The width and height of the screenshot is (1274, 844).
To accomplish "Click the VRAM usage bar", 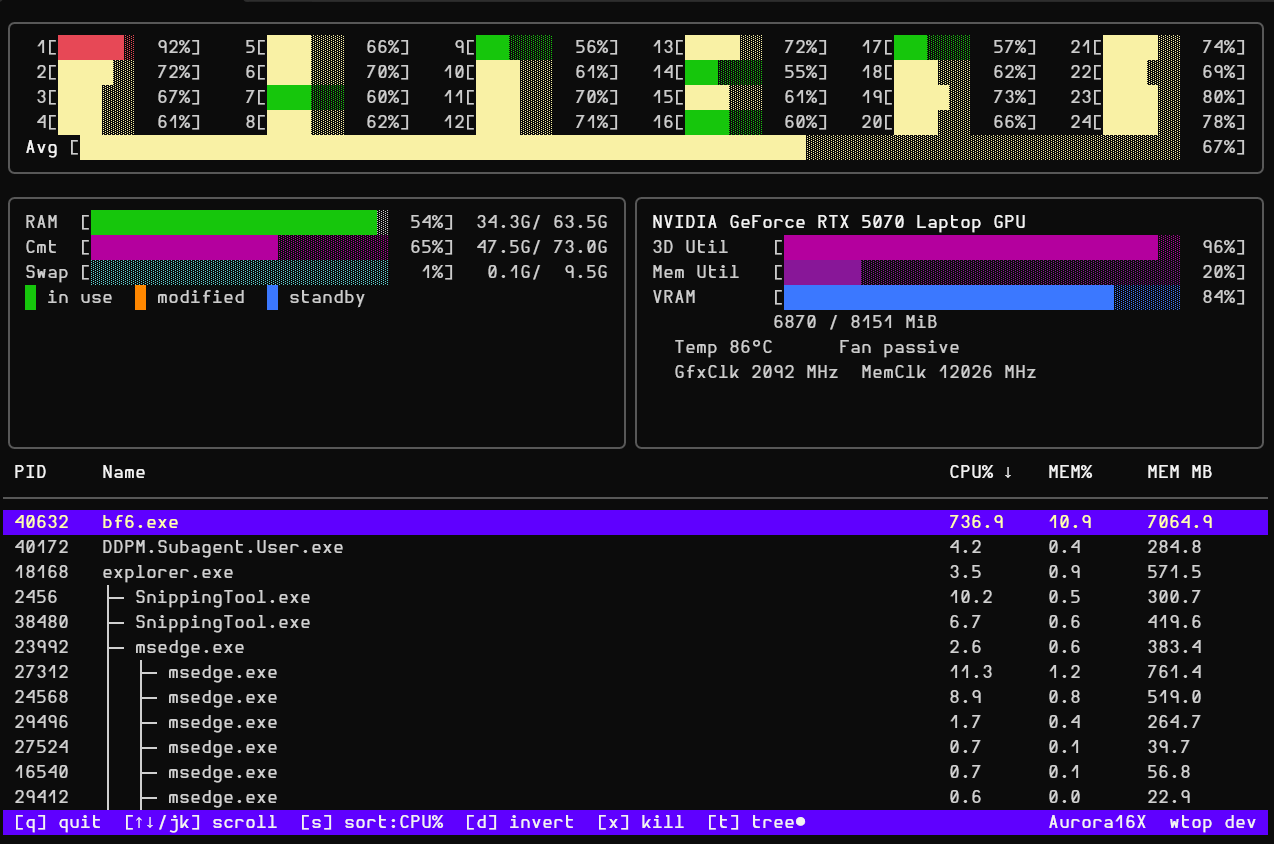I will click(982, 297).
